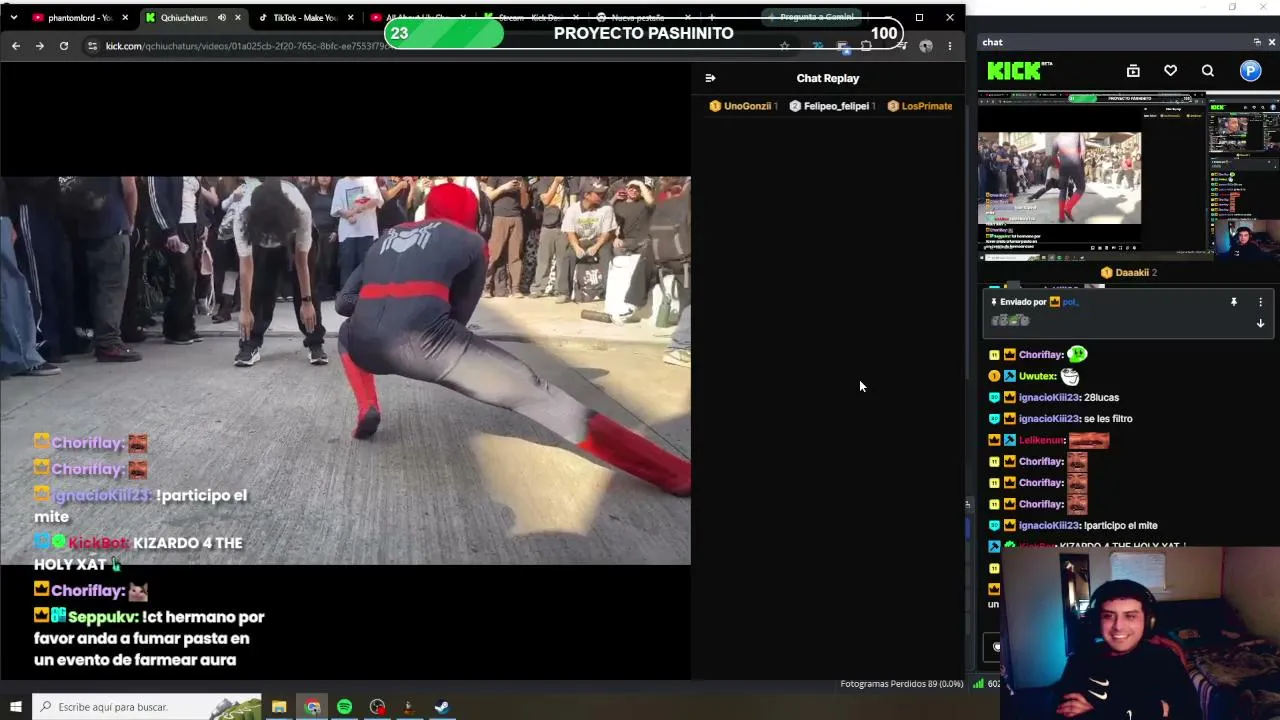The image size is (1280, 720).
Task: Open the Chrome three-dot menu
Action: (x=949, y=46)
